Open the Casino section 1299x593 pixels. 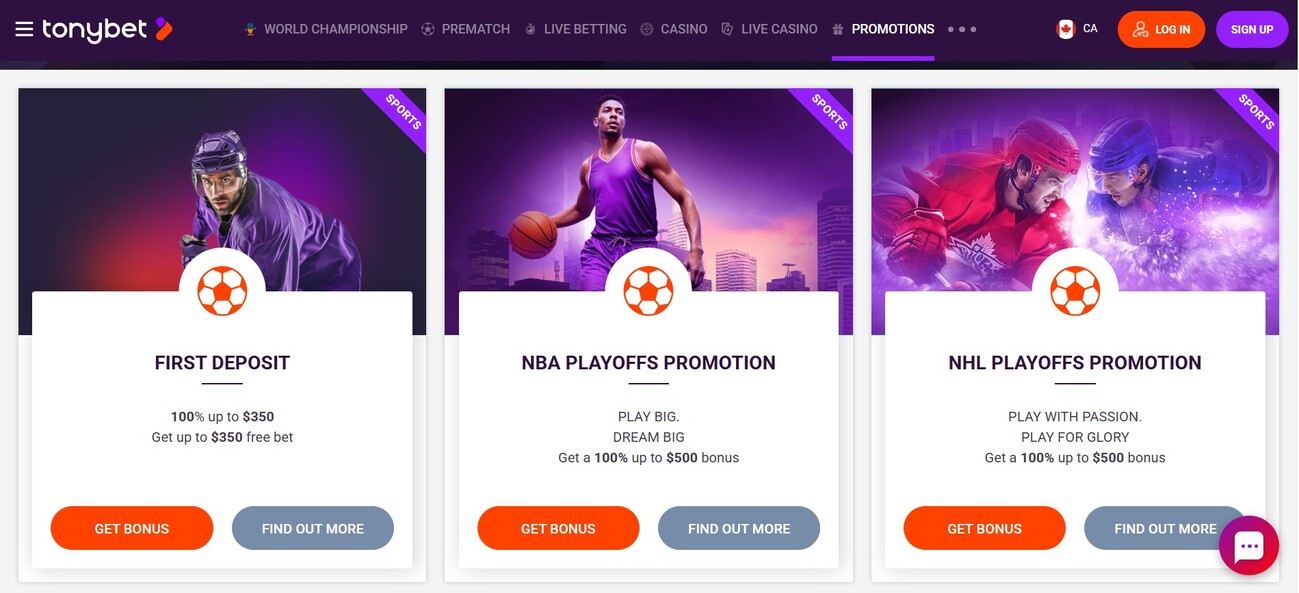coord(674,29)
